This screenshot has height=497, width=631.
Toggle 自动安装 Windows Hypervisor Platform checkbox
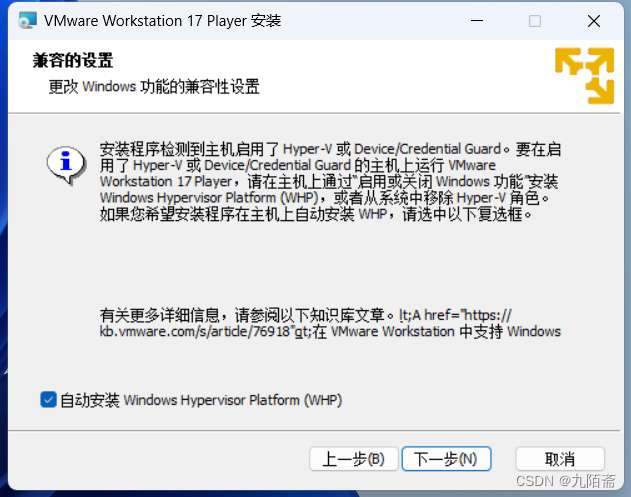pos(48,400)
